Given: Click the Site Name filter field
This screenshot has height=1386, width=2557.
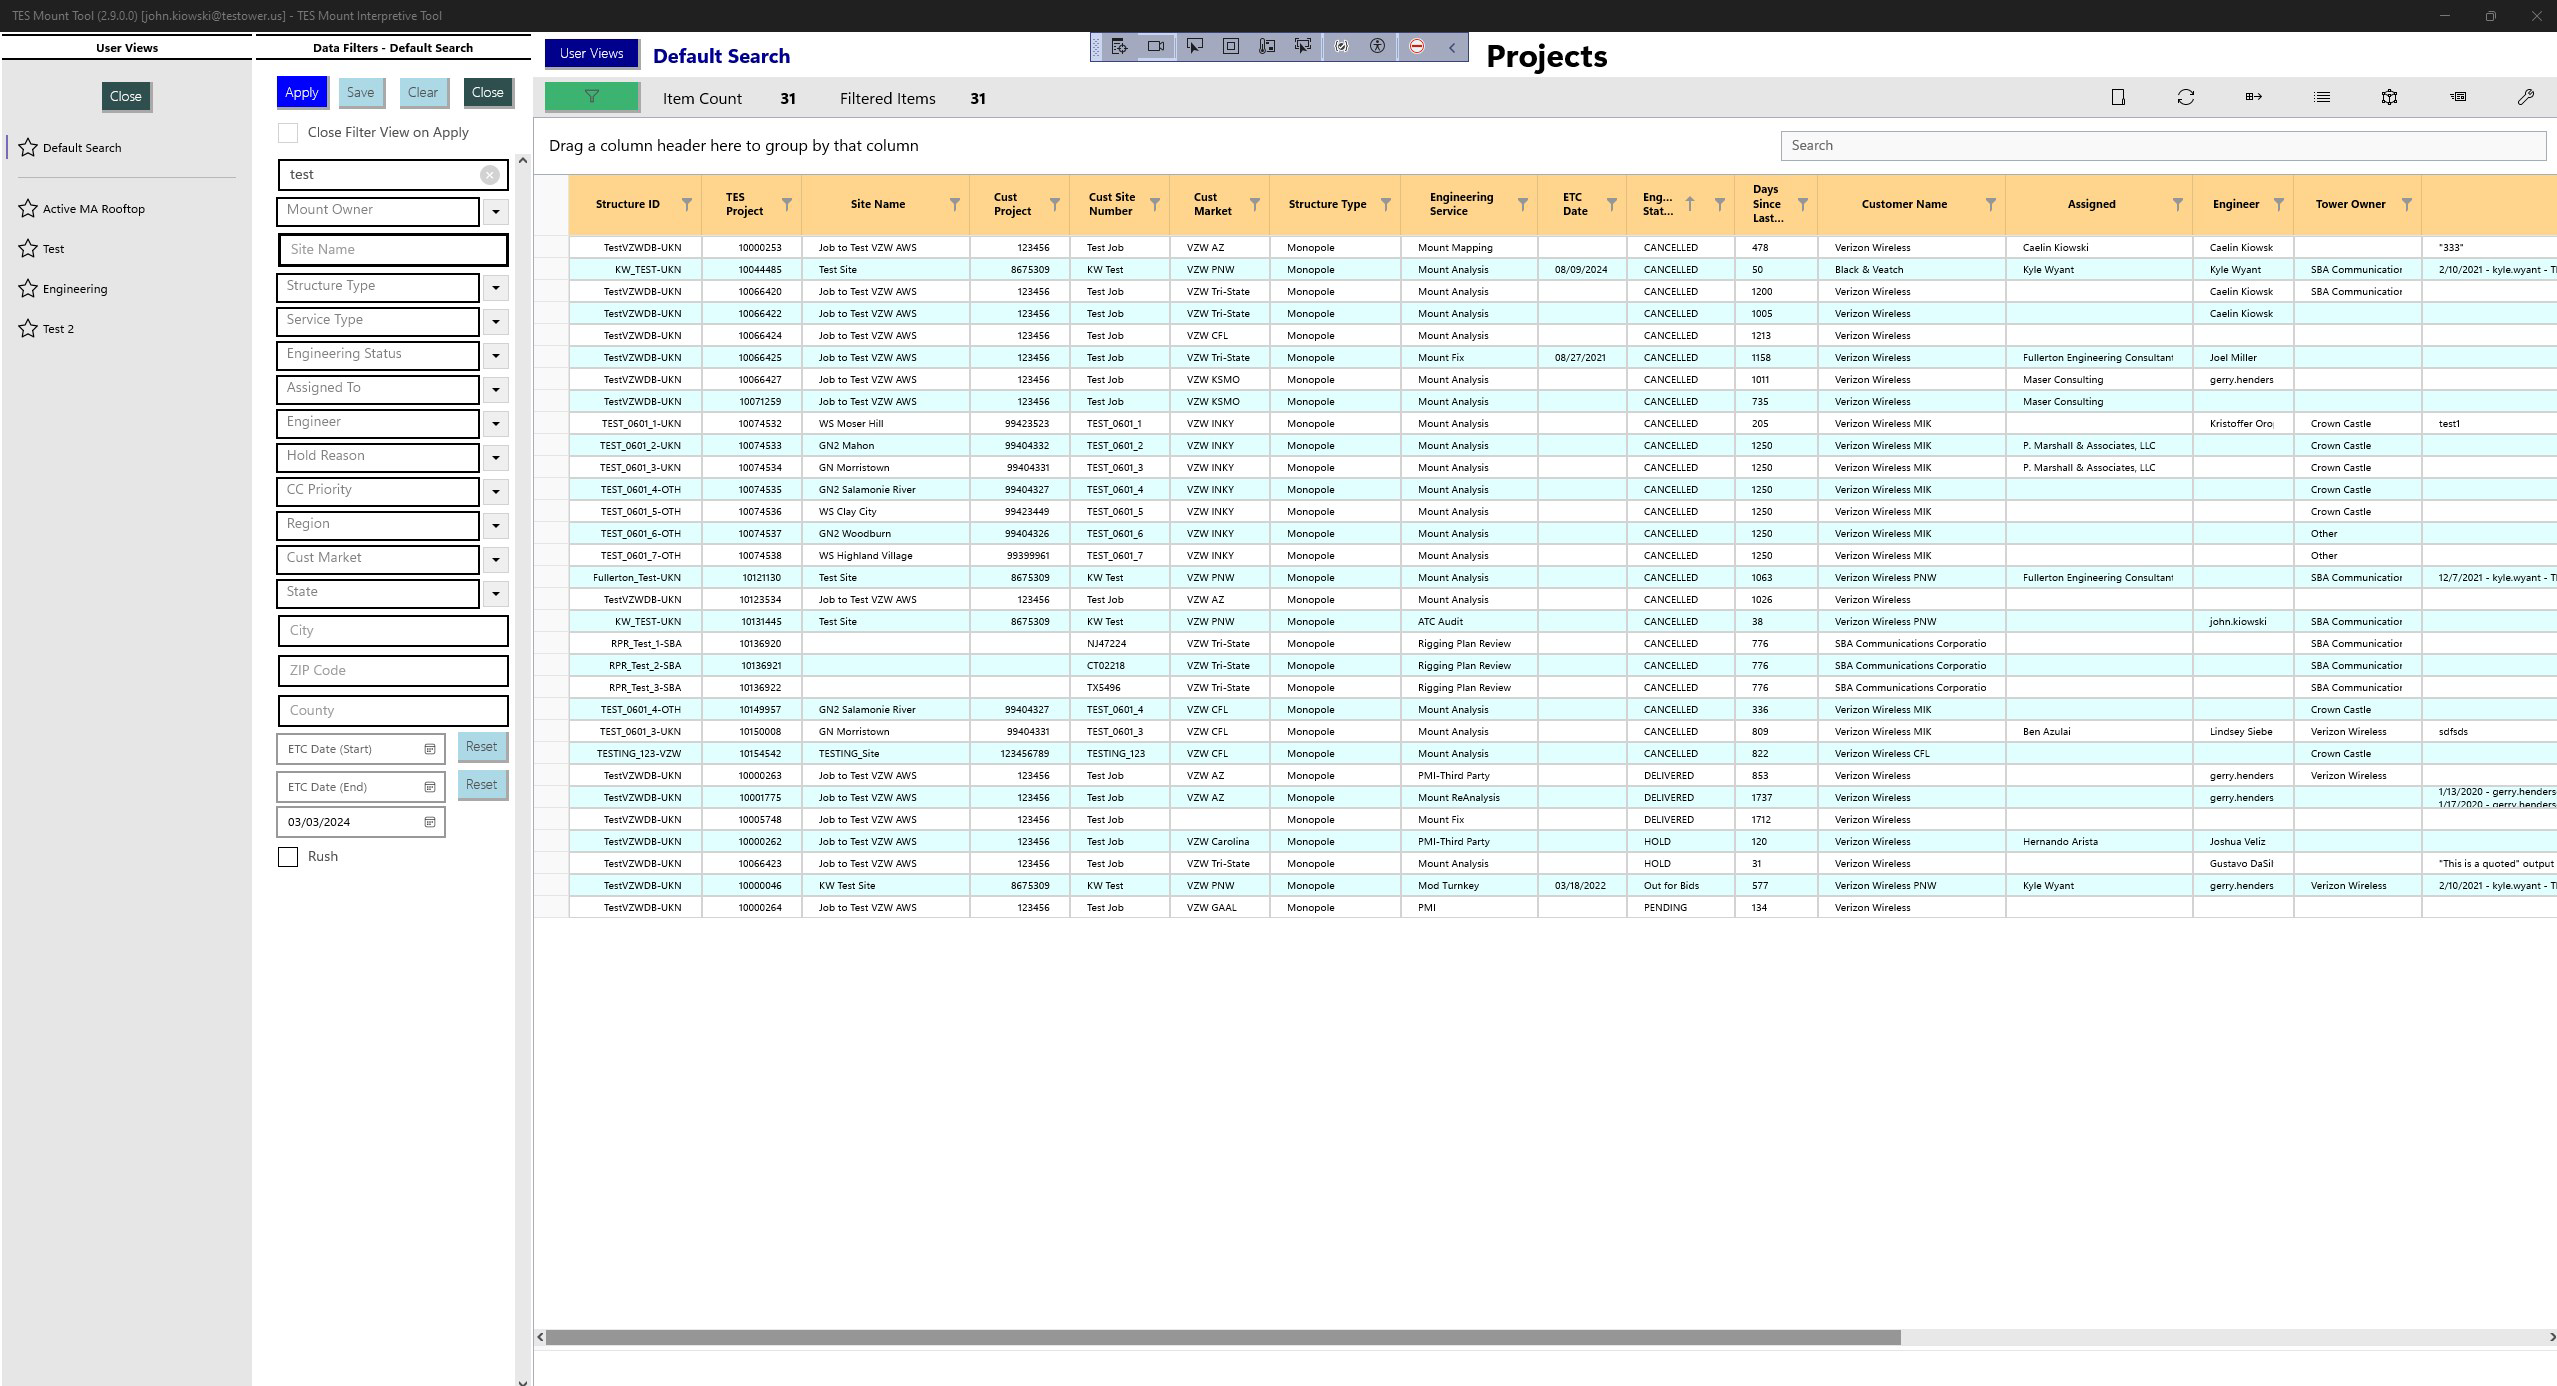Looking at the screenshot, I should 393,250.
